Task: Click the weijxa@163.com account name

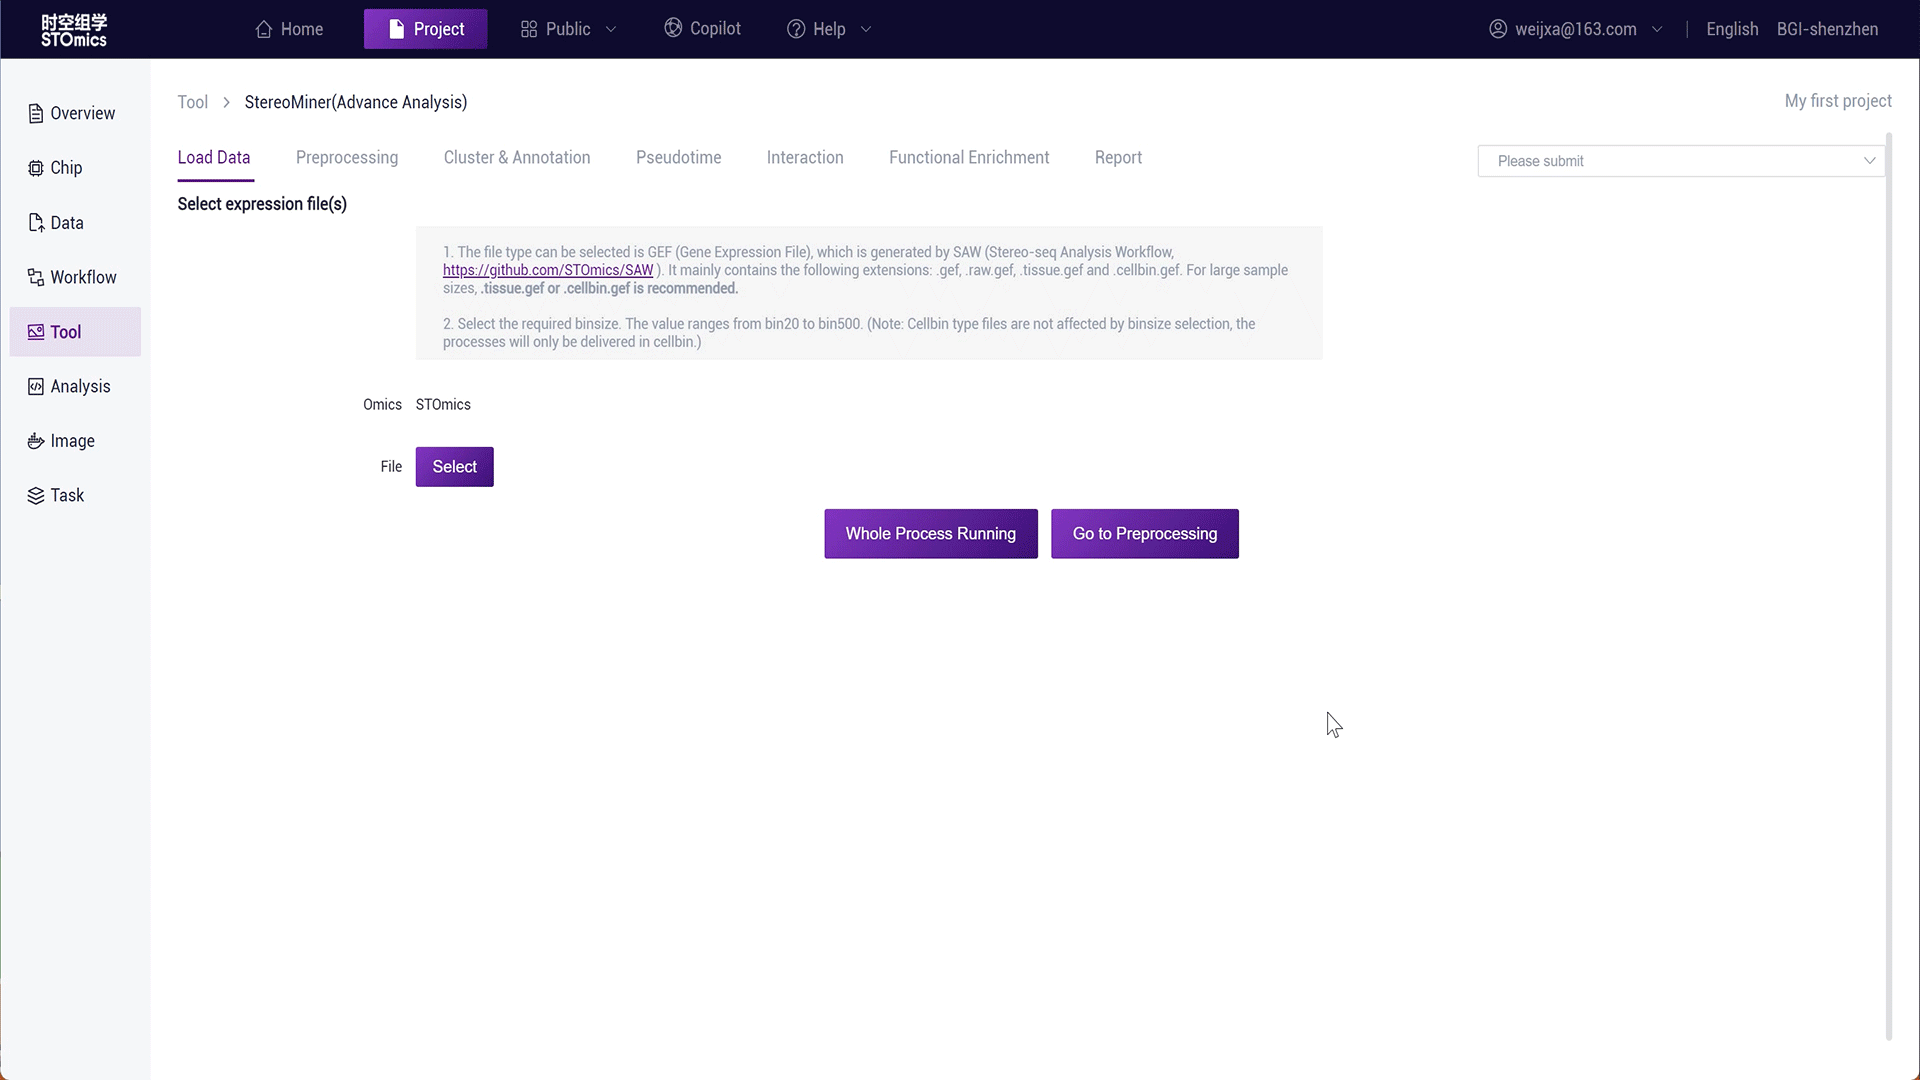Action: point(1575,29)
